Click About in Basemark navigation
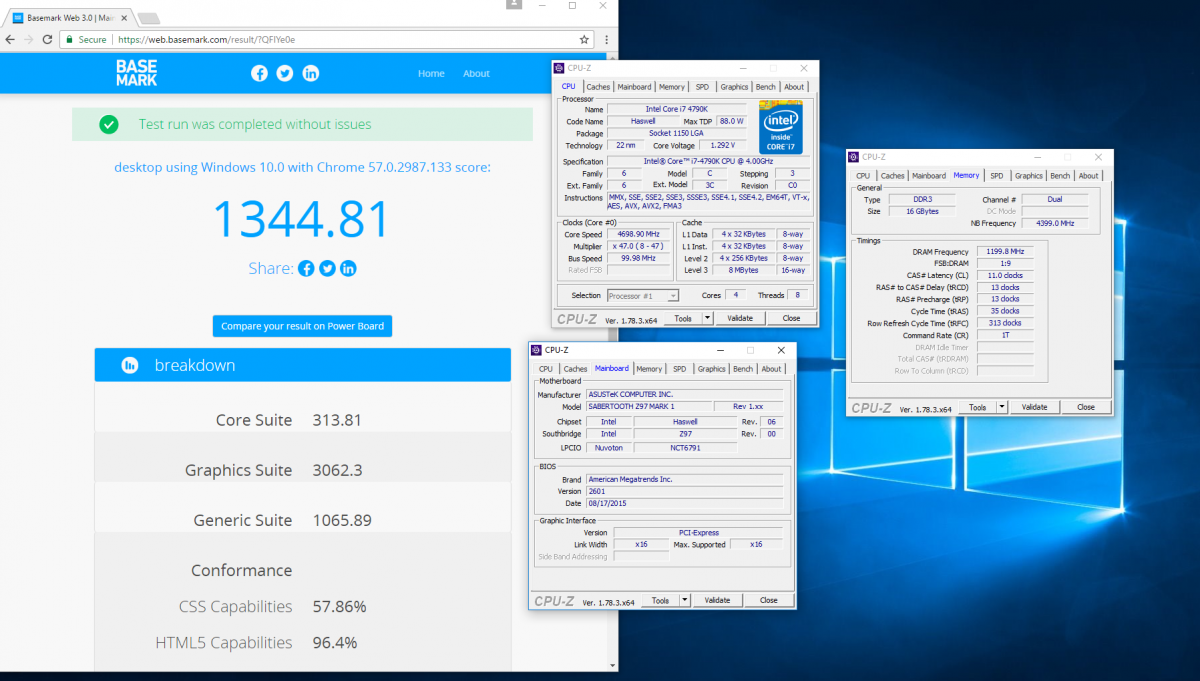The width and height of the screenshot is (1200, 681). point(476,73)
